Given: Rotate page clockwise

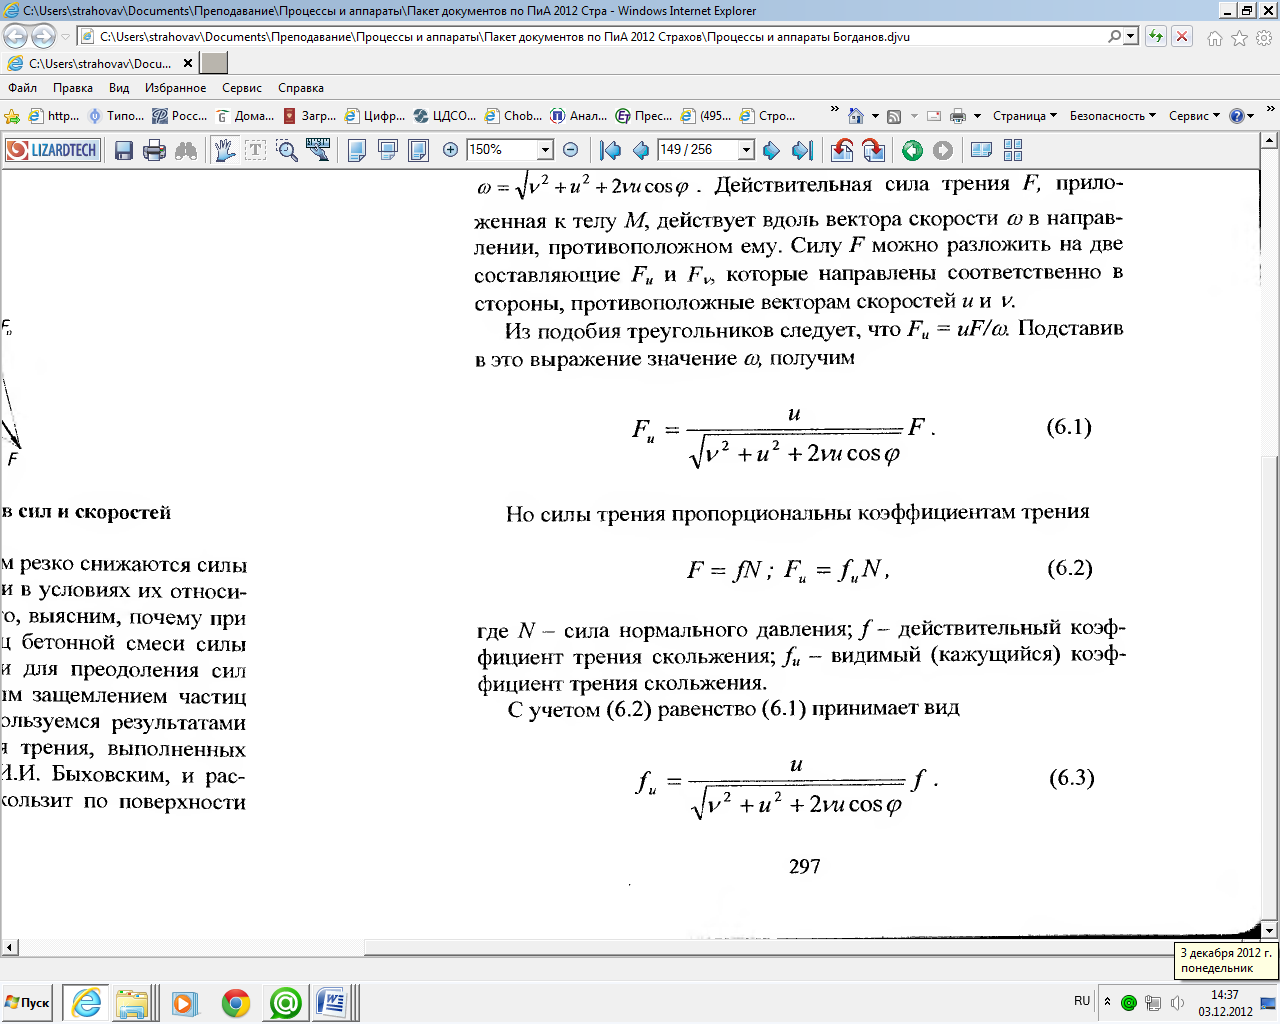Looking at the screenshot, I should (x=873, y=150).
